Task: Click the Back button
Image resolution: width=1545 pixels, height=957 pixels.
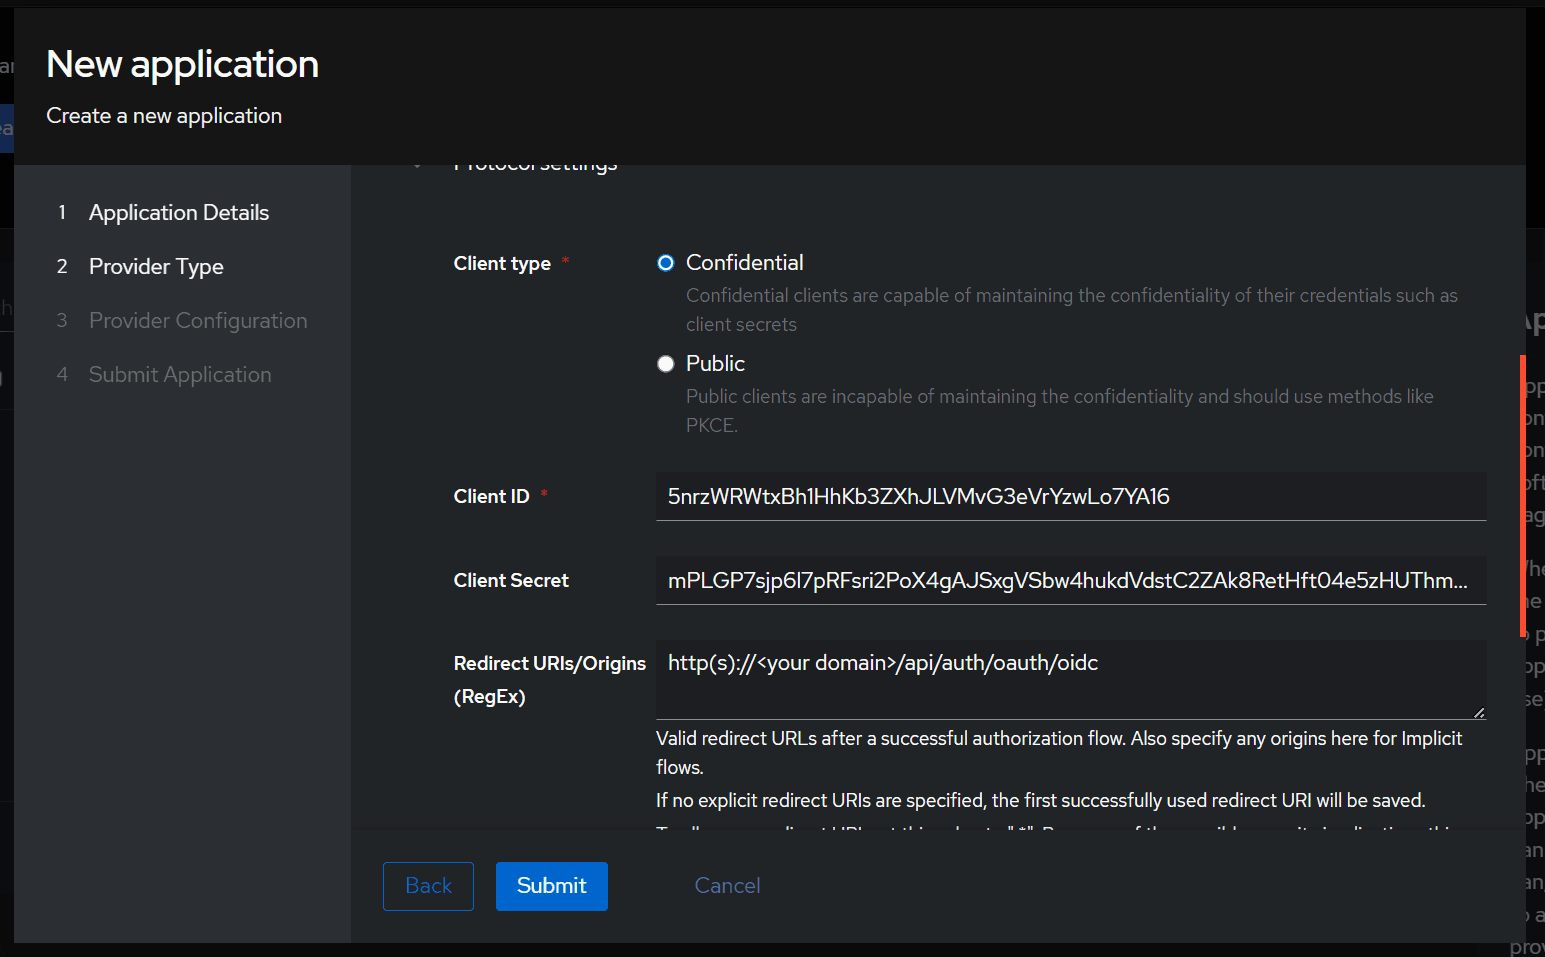Action: click(x=428, y=886)
